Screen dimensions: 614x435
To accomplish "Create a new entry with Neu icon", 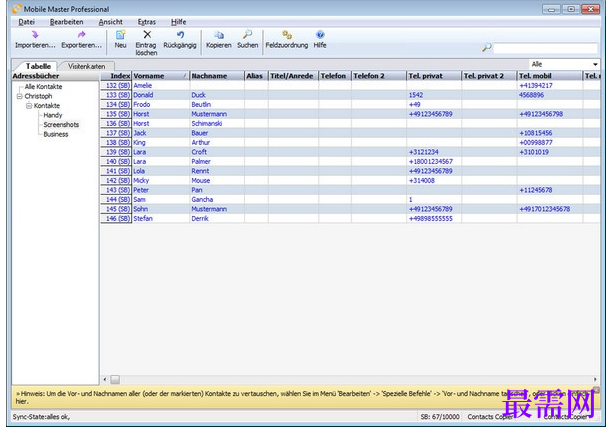I will (120, 35).
